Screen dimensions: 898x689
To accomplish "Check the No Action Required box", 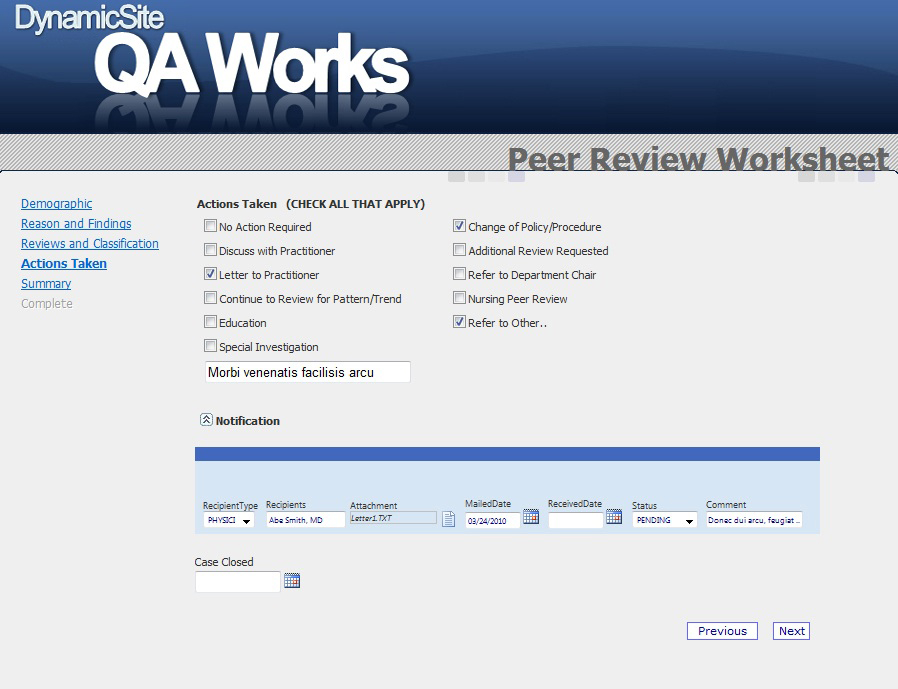I will pyautogui.click(x=211, y=227).
